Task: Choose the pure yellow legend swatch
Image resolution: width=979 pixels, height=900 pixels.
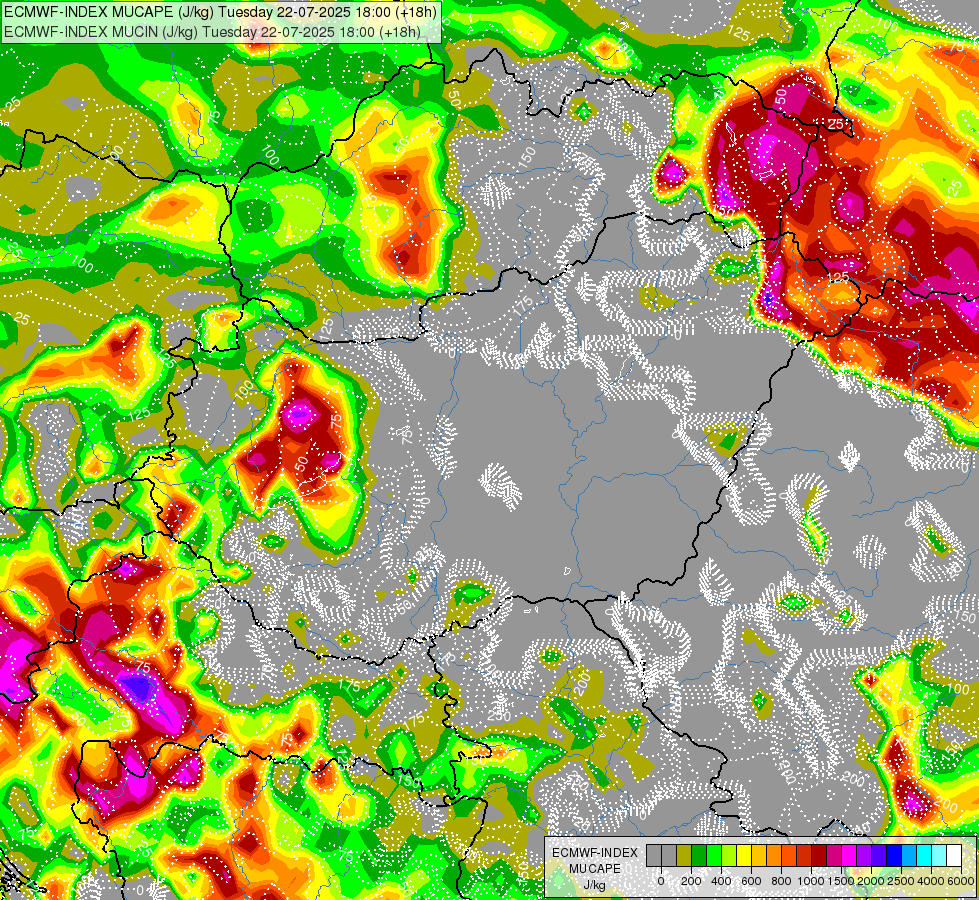Action: (744, 855)
